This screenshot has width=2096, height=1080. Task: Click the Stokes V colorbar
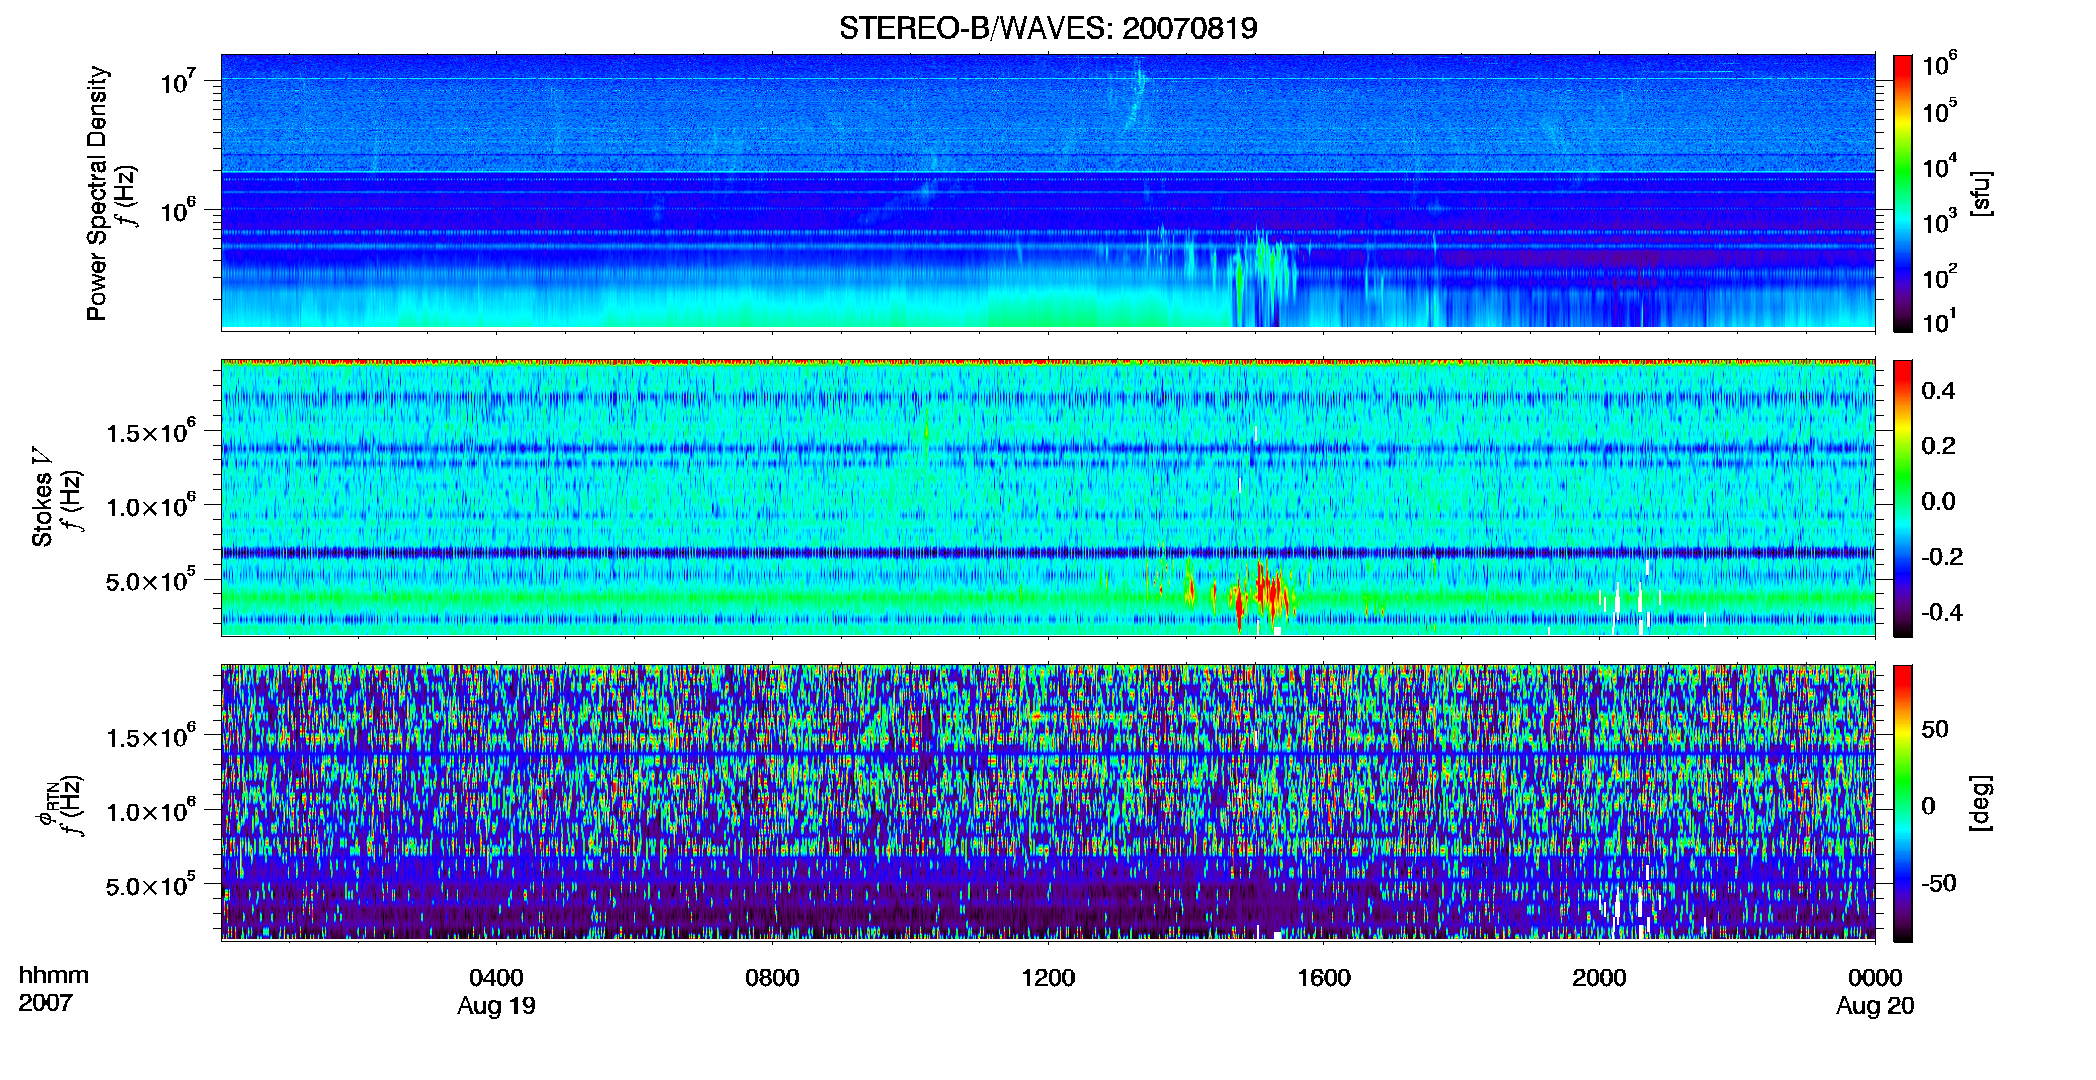coord(1902,498)
